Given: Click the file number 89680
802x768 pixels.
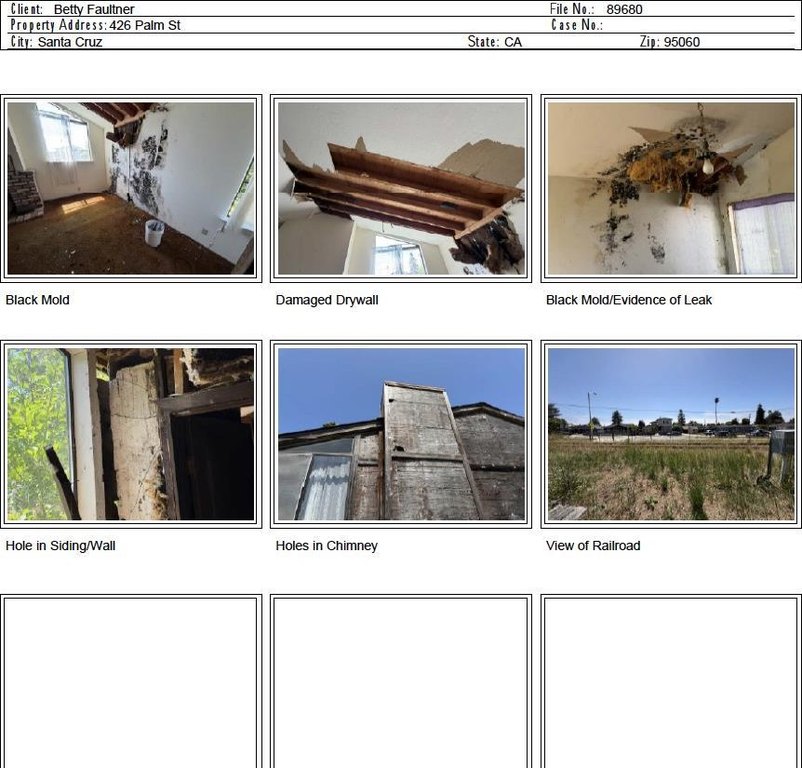Looking at the screenshot, I should (x=624, y=9).
